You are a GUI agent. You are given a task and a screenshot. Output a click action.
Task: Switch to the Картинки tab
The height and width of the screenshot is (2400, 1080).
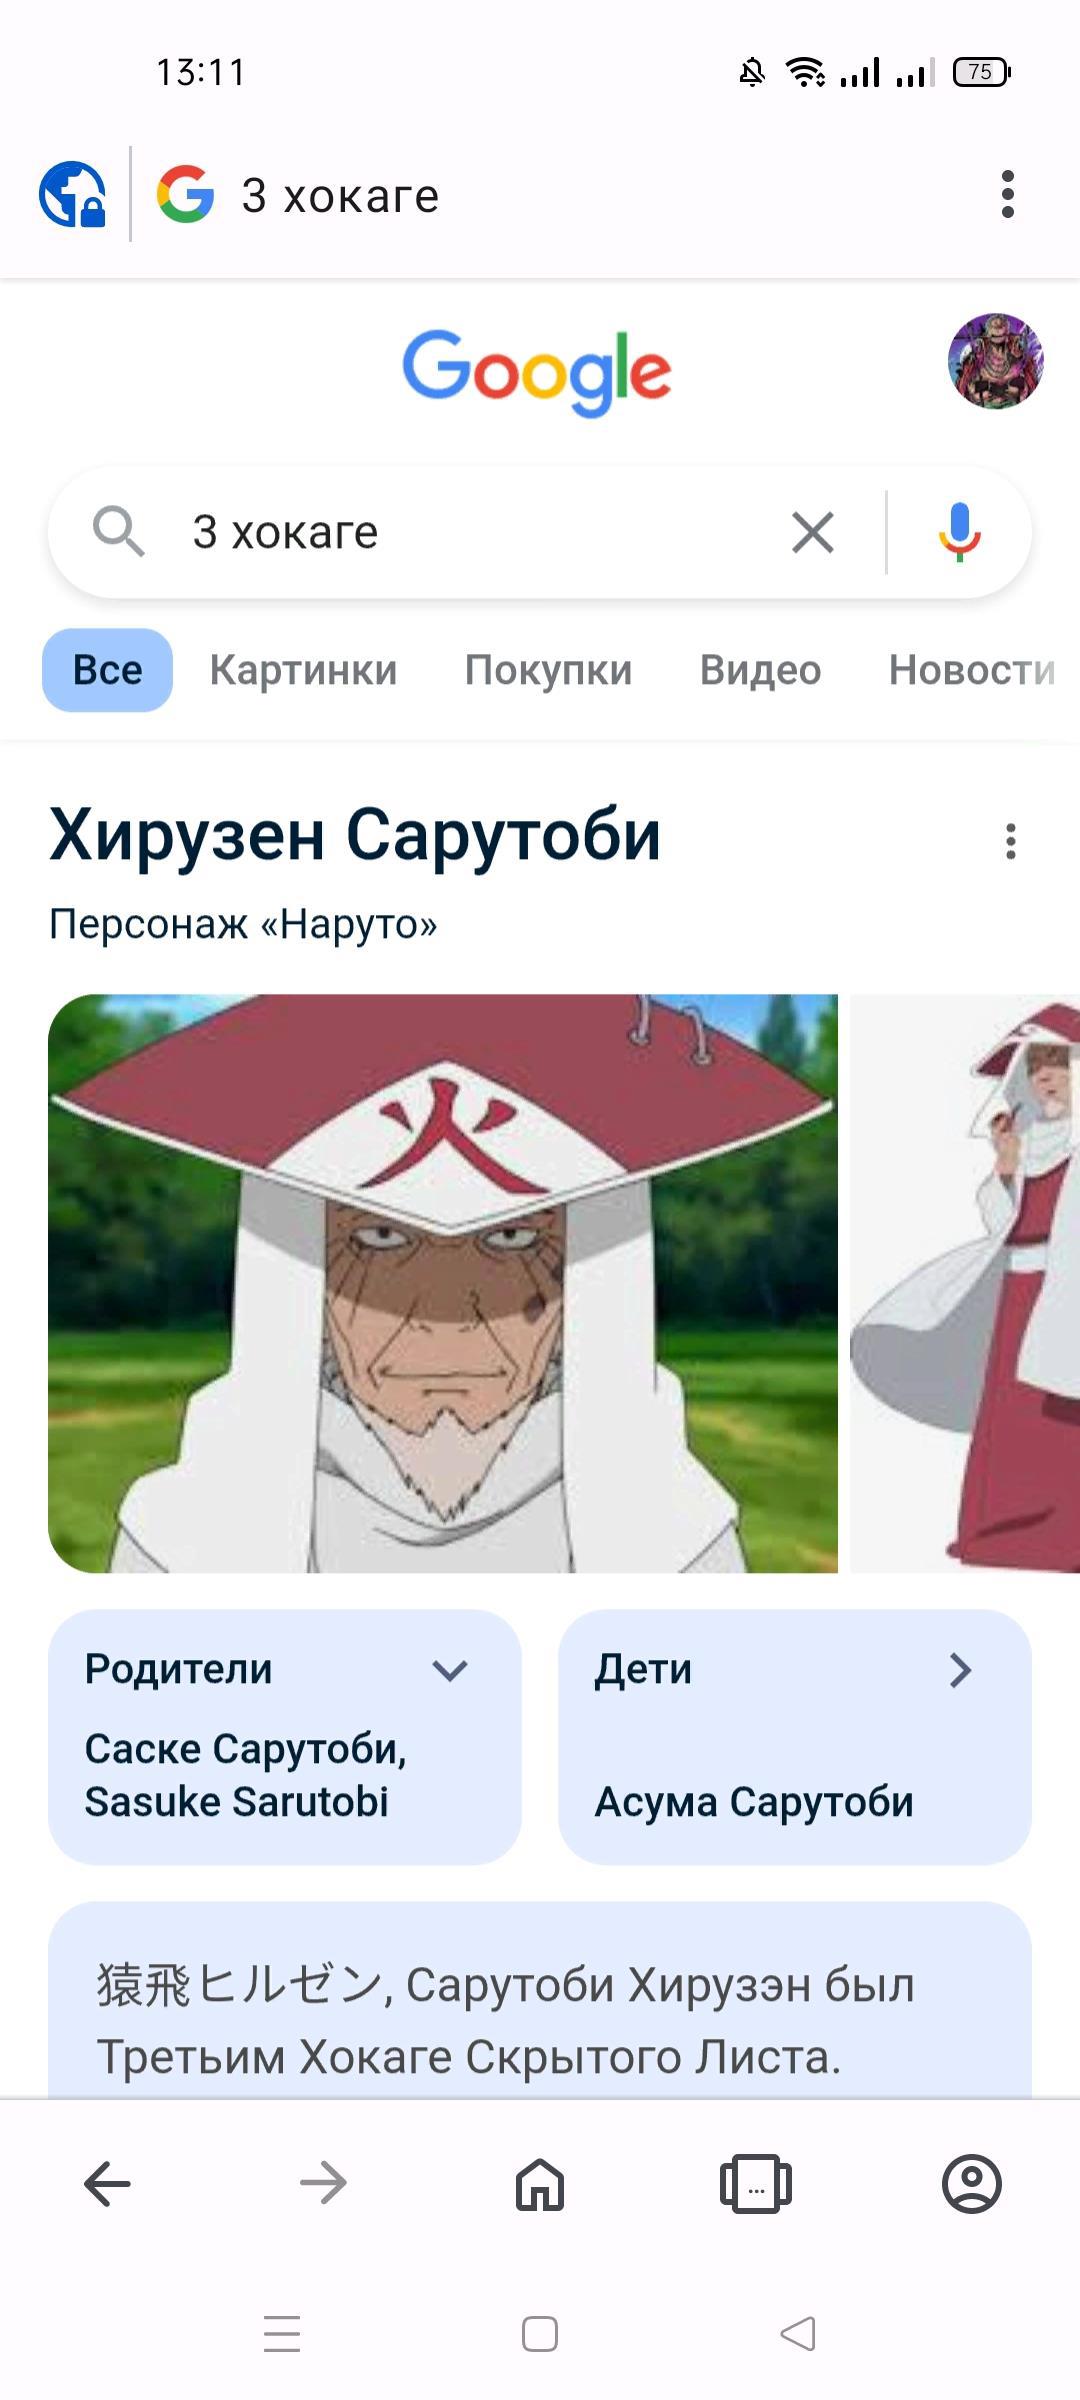click(x=303, y=670)
